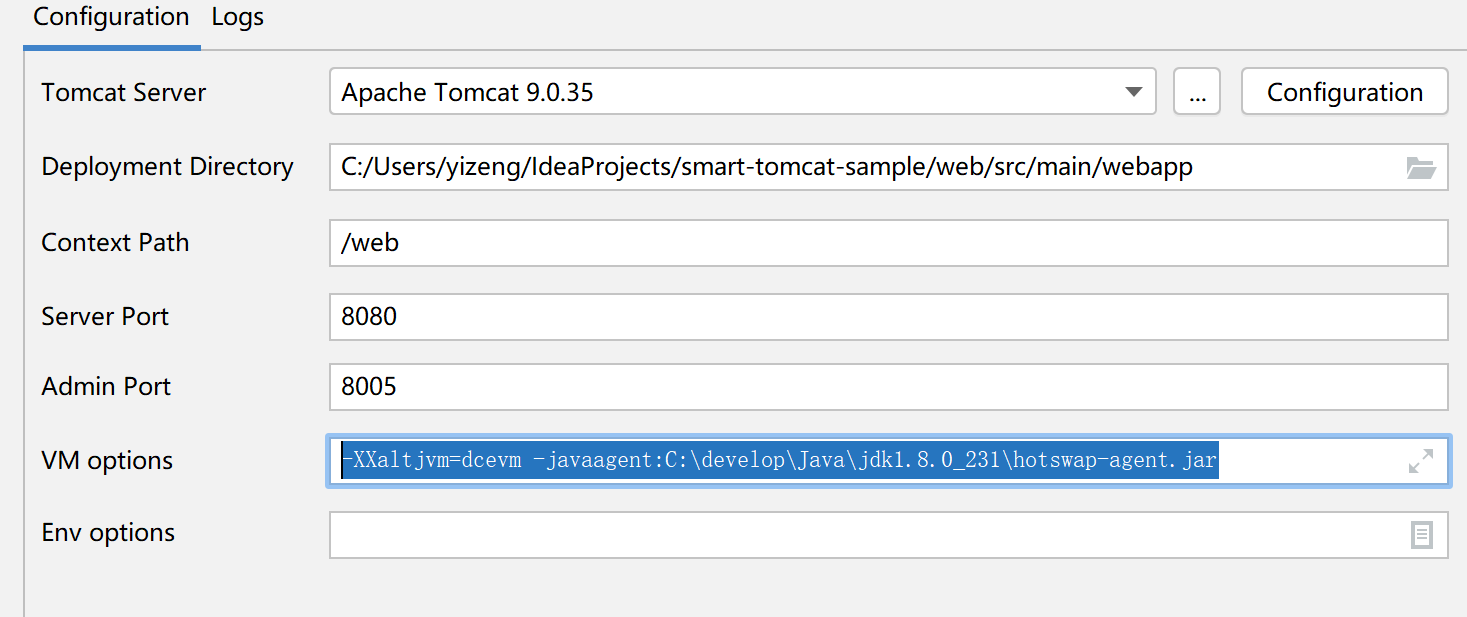Image resolution: width=1467 pixels, height=617 pixels.
Task: Select the Configuration tab
Action: 110,17
